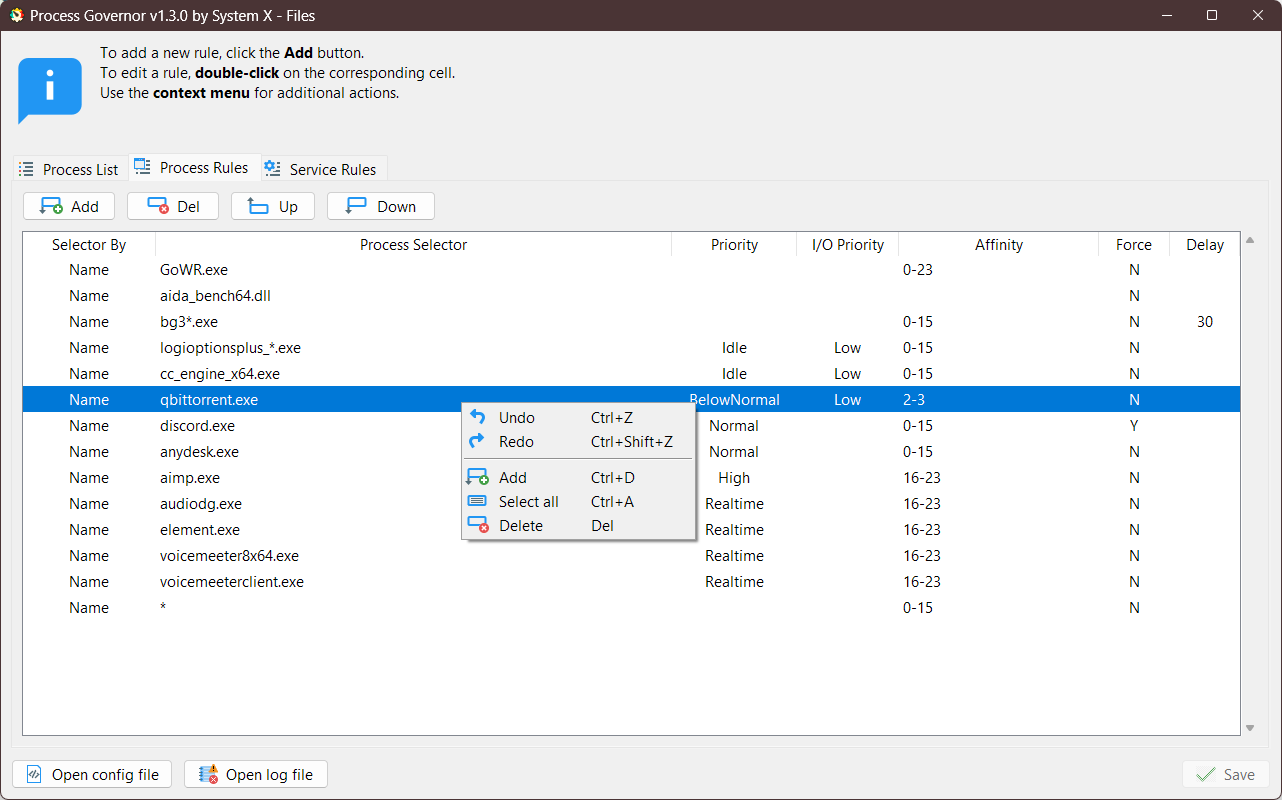This screenshot has width=1282, height=800.
Task: Move rule up with the Up button
Action: pyautogui.click(x=273, y=206)
